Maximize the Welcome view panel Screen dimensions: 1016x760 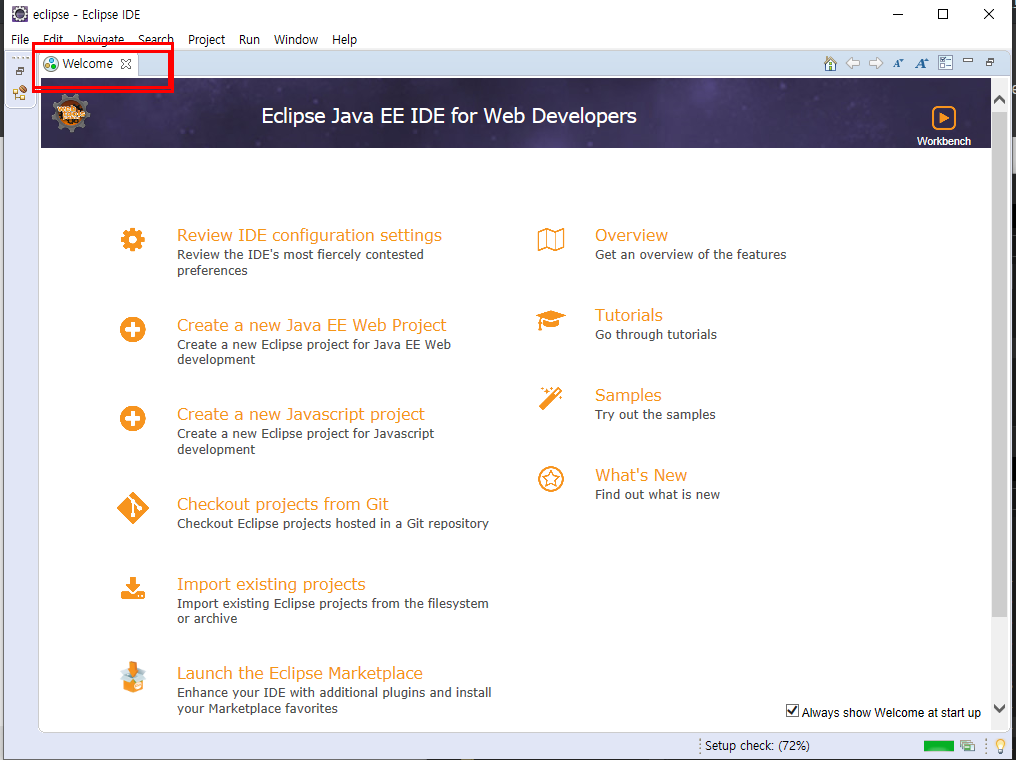990,62
